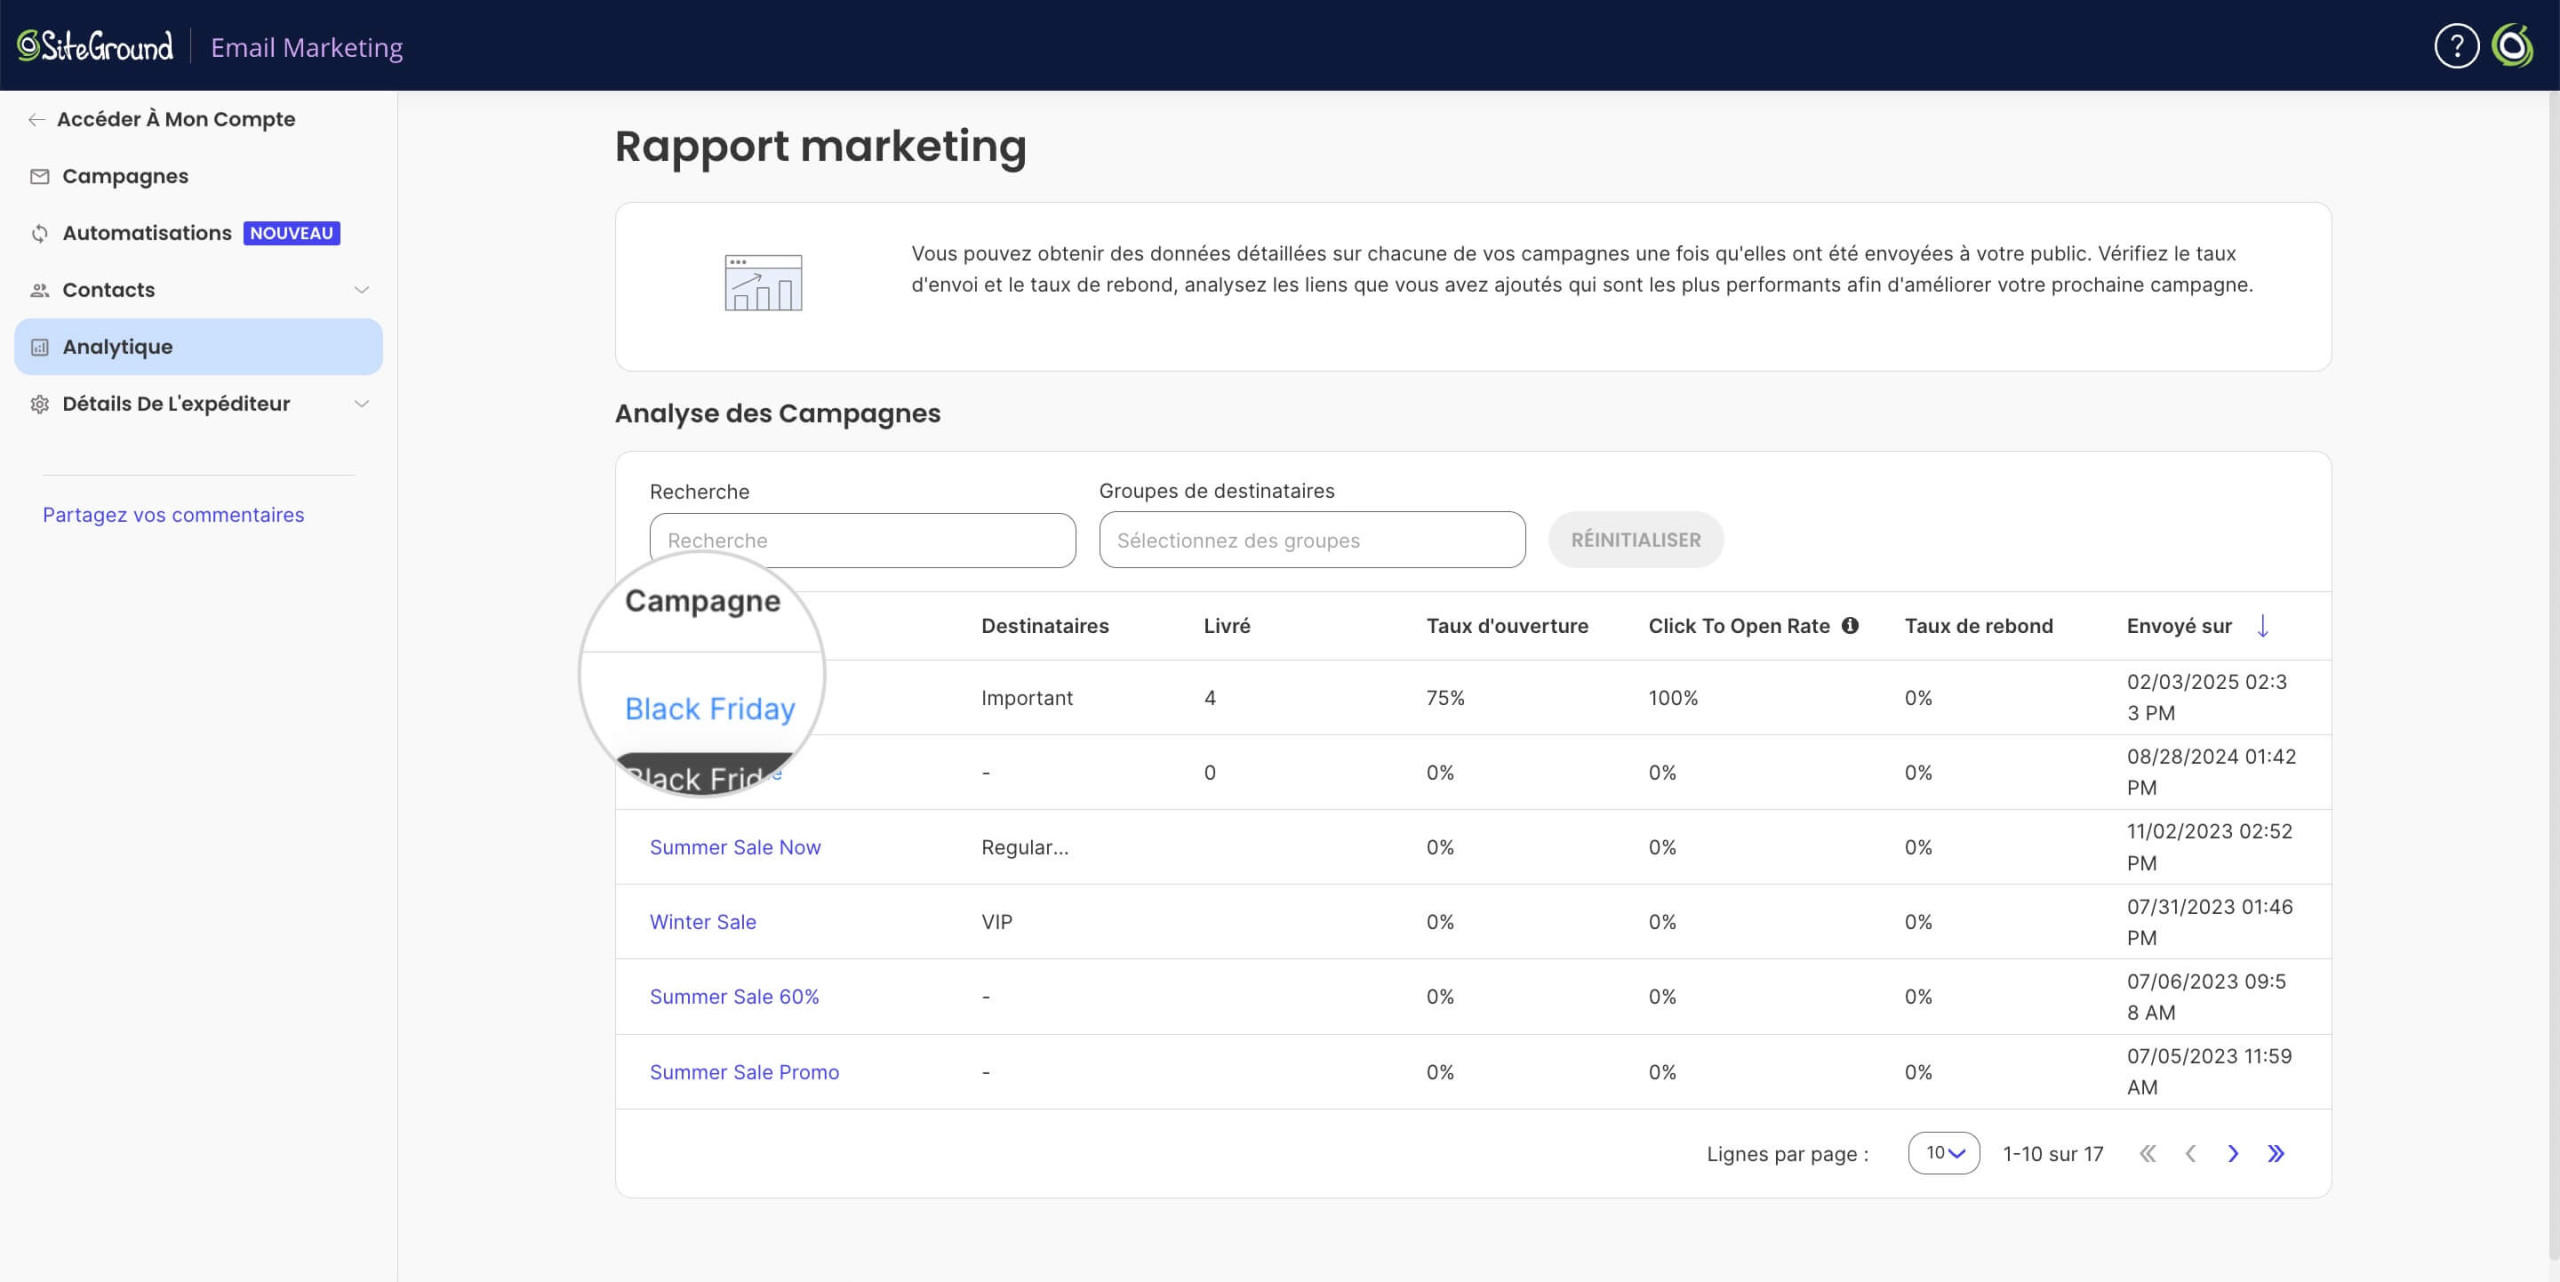Click the 07/06/2023 sent date cell
The height and width of the screenshot is (1282, 2560).
pos(2206,997)
